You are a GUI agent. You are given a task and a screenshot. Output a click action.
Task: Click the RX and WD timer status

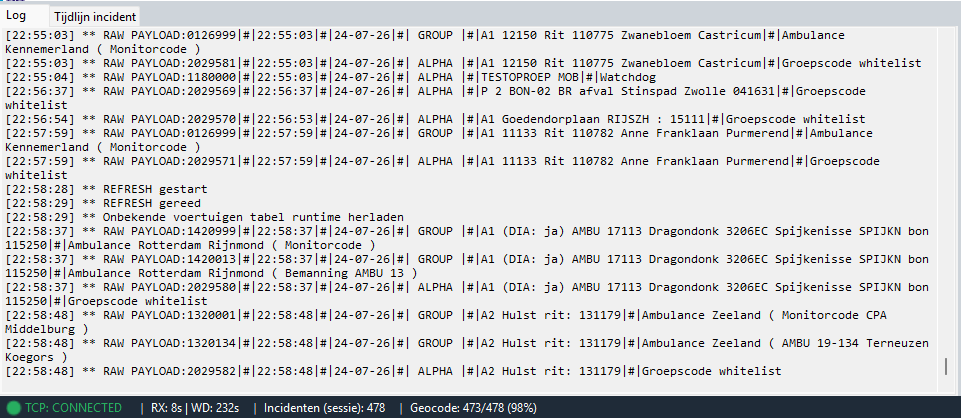[x=194, y=408]
